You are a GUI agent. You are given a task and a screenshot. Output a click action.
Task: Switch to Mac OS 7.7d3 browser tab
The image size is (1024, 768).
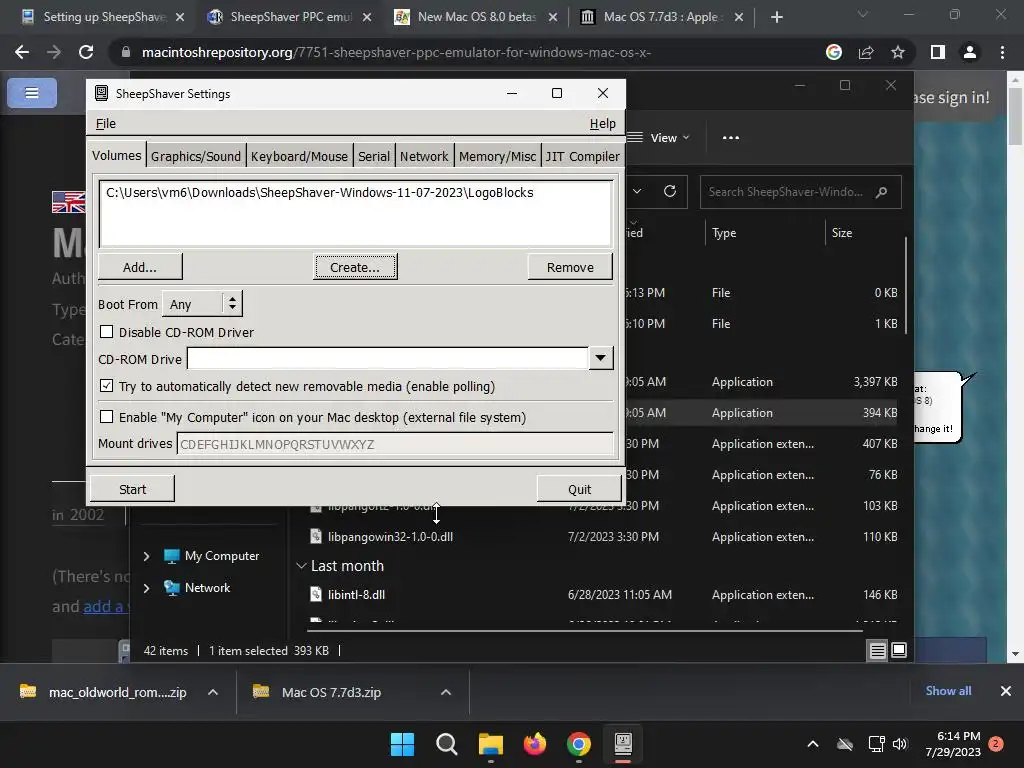(x=661, y=17)
